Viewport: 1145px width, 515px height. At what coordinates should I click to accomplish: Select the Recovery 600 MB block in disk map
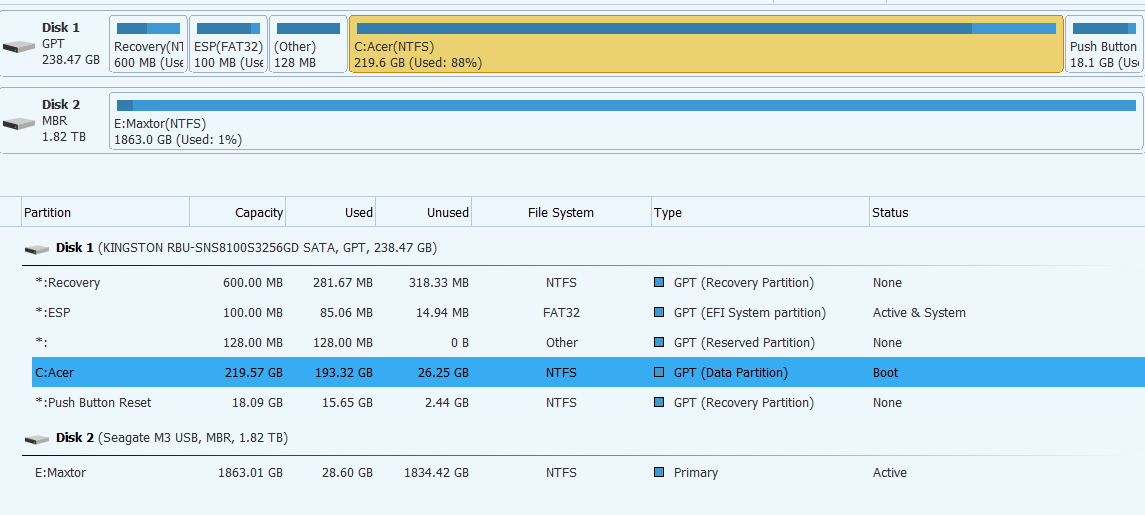pos(148,45)
